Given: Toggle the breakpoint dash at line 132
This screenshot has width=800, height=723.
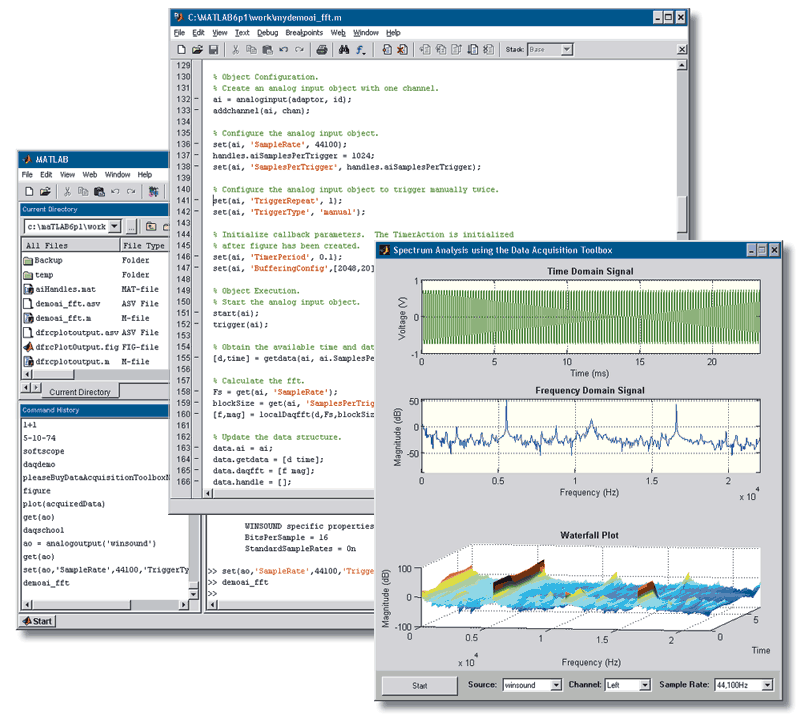Looking at the screenshot, I should pos(196,99).
